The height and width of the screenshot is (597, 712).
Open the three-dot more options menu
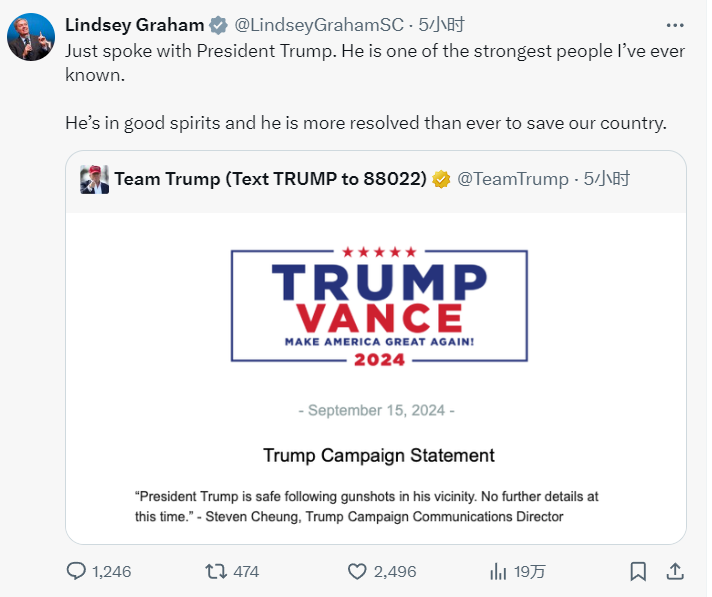coord(675,25)
